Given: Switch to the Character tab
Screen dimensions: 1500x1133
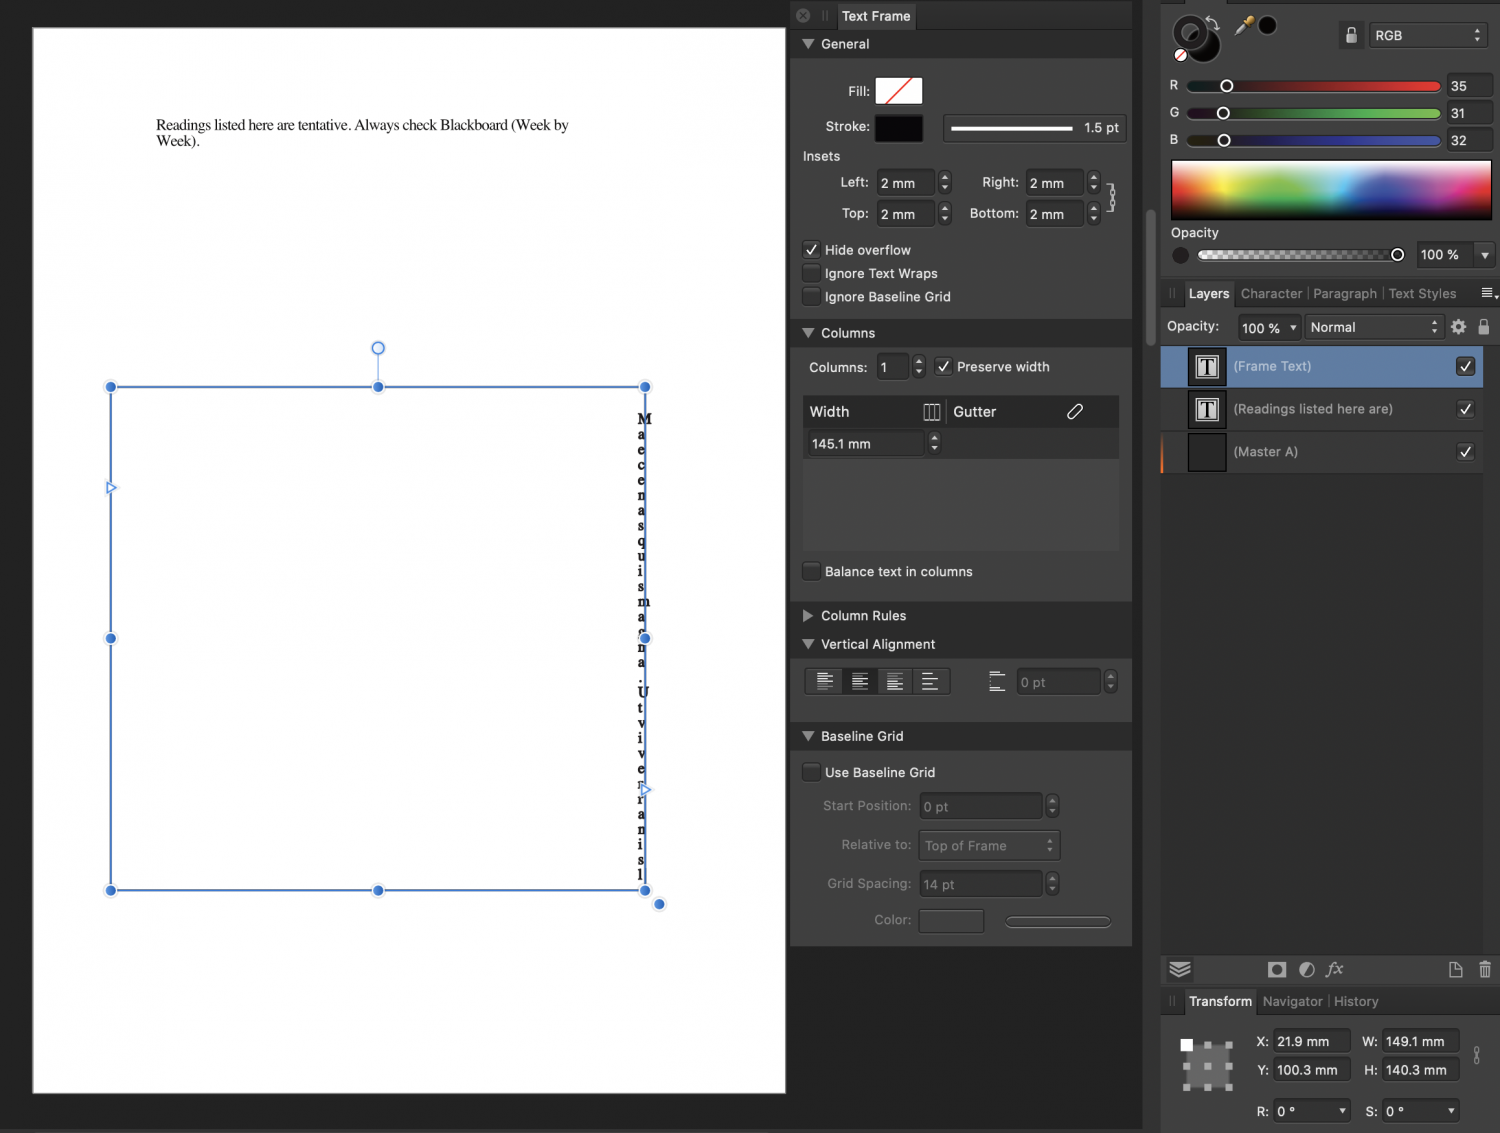Looking at the screenshot, I should [1271, 294].
